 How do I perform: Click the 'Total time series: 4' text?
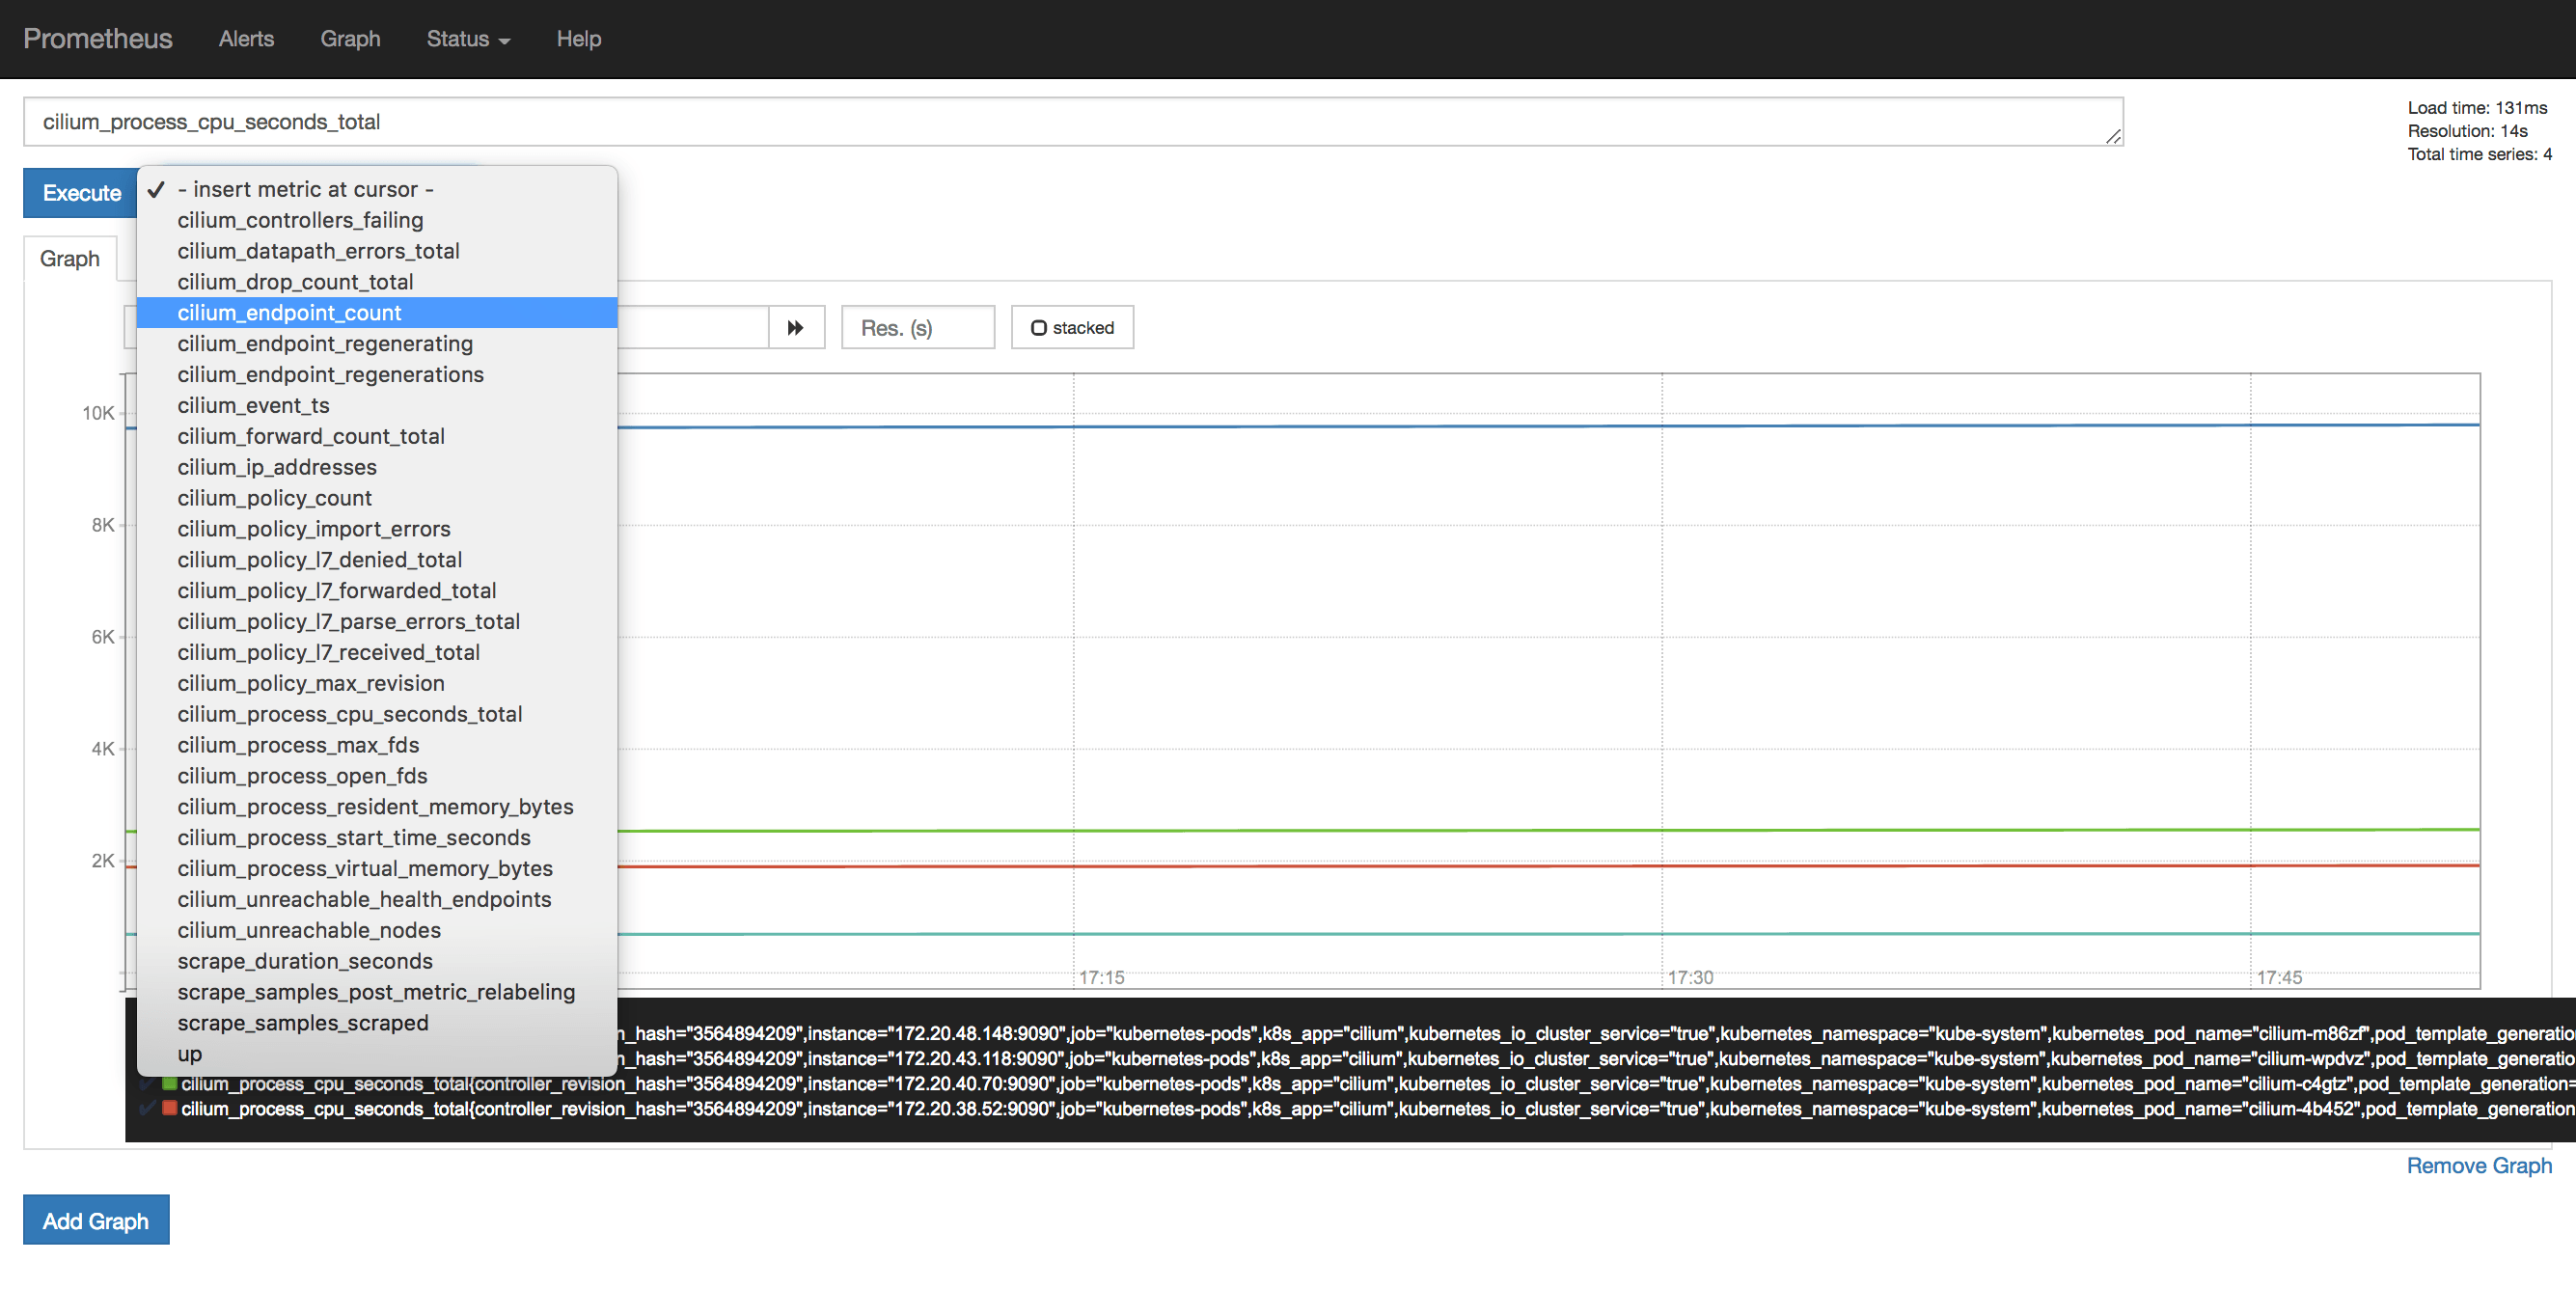[x=2479, y=154]
